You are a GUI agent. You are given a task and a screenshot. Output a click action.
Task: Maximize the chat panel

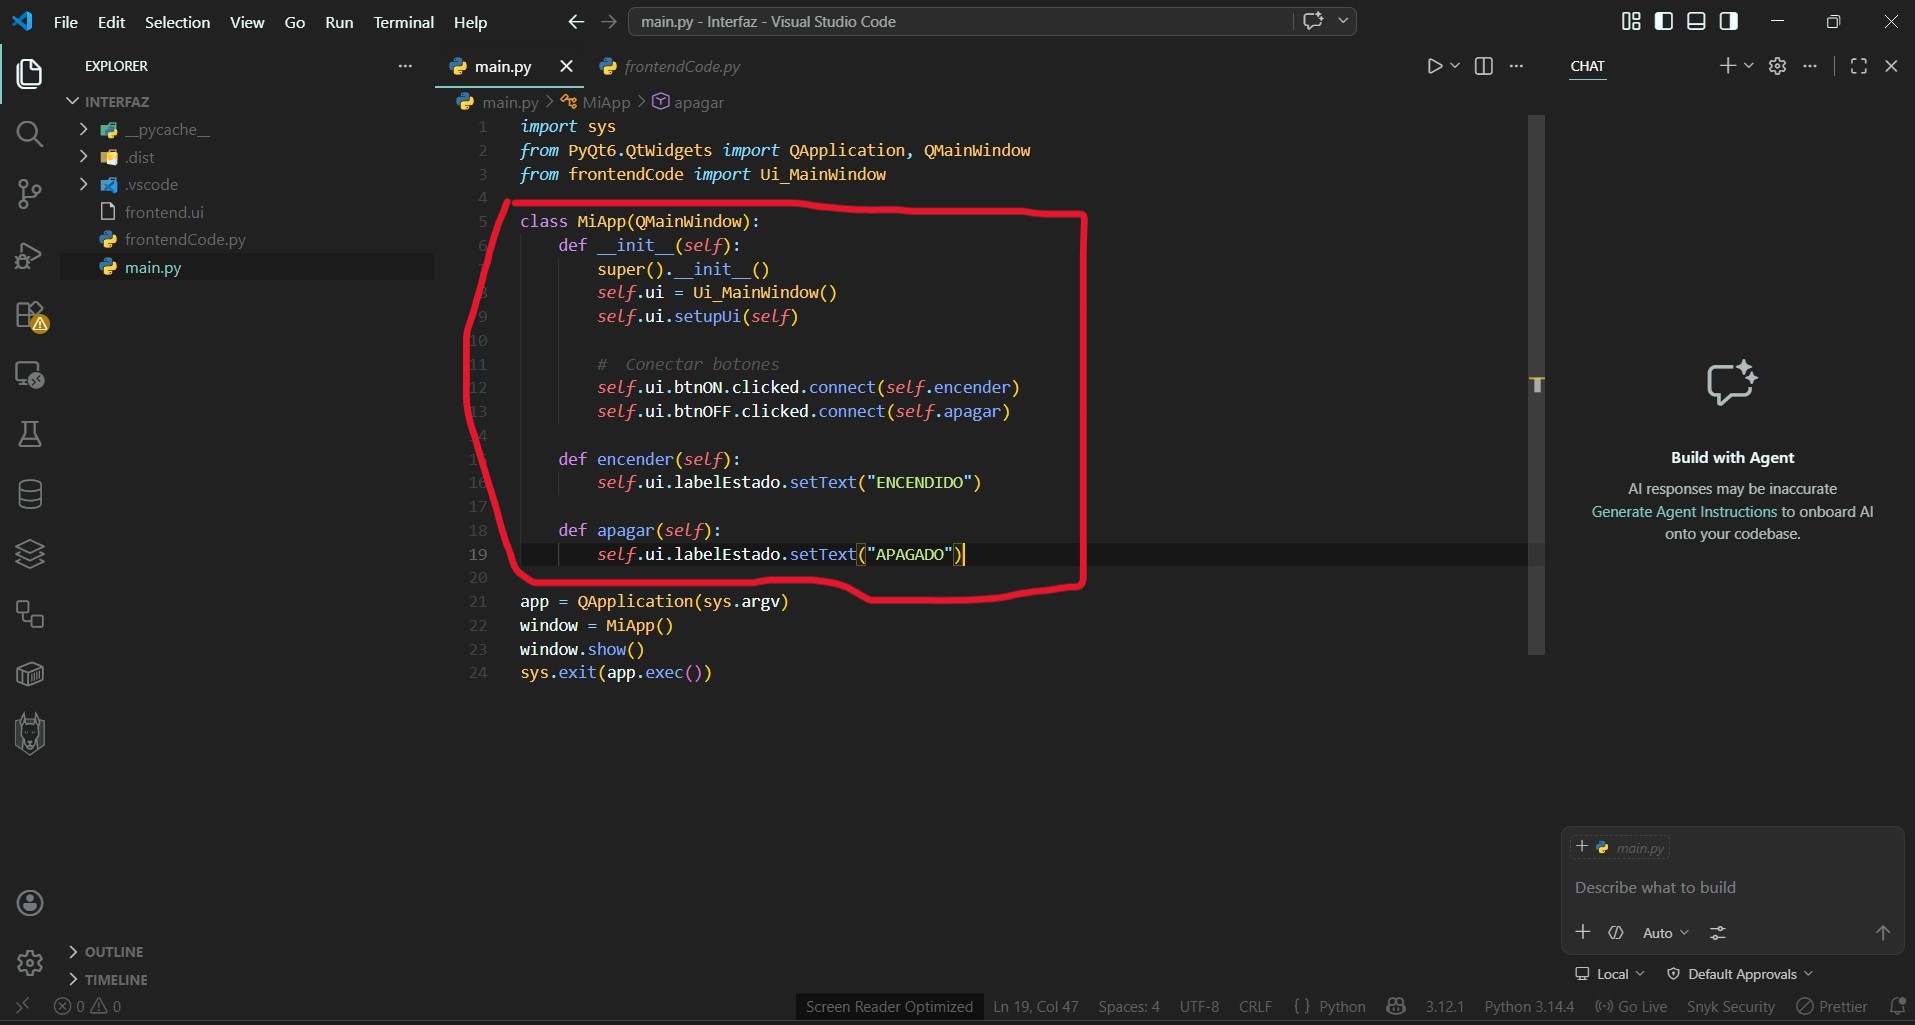tap(1859, 66)
